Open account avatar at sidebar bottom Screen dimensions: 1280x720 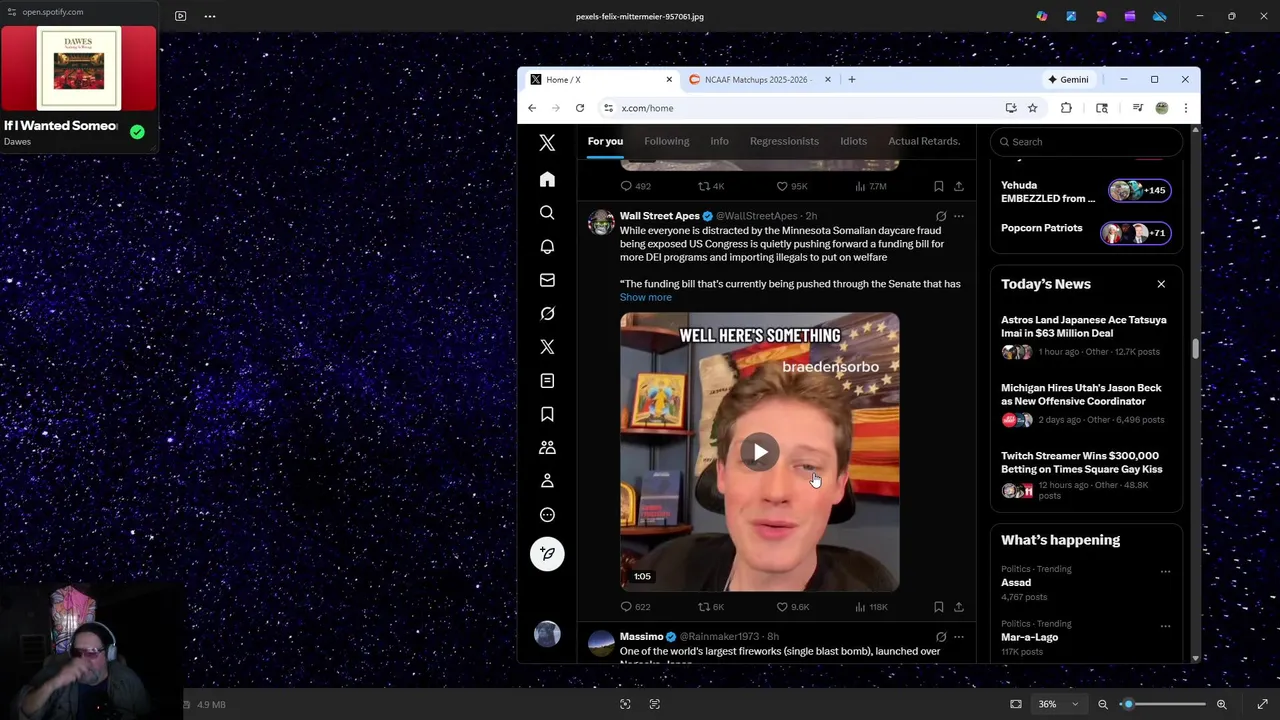pos(547,634)
